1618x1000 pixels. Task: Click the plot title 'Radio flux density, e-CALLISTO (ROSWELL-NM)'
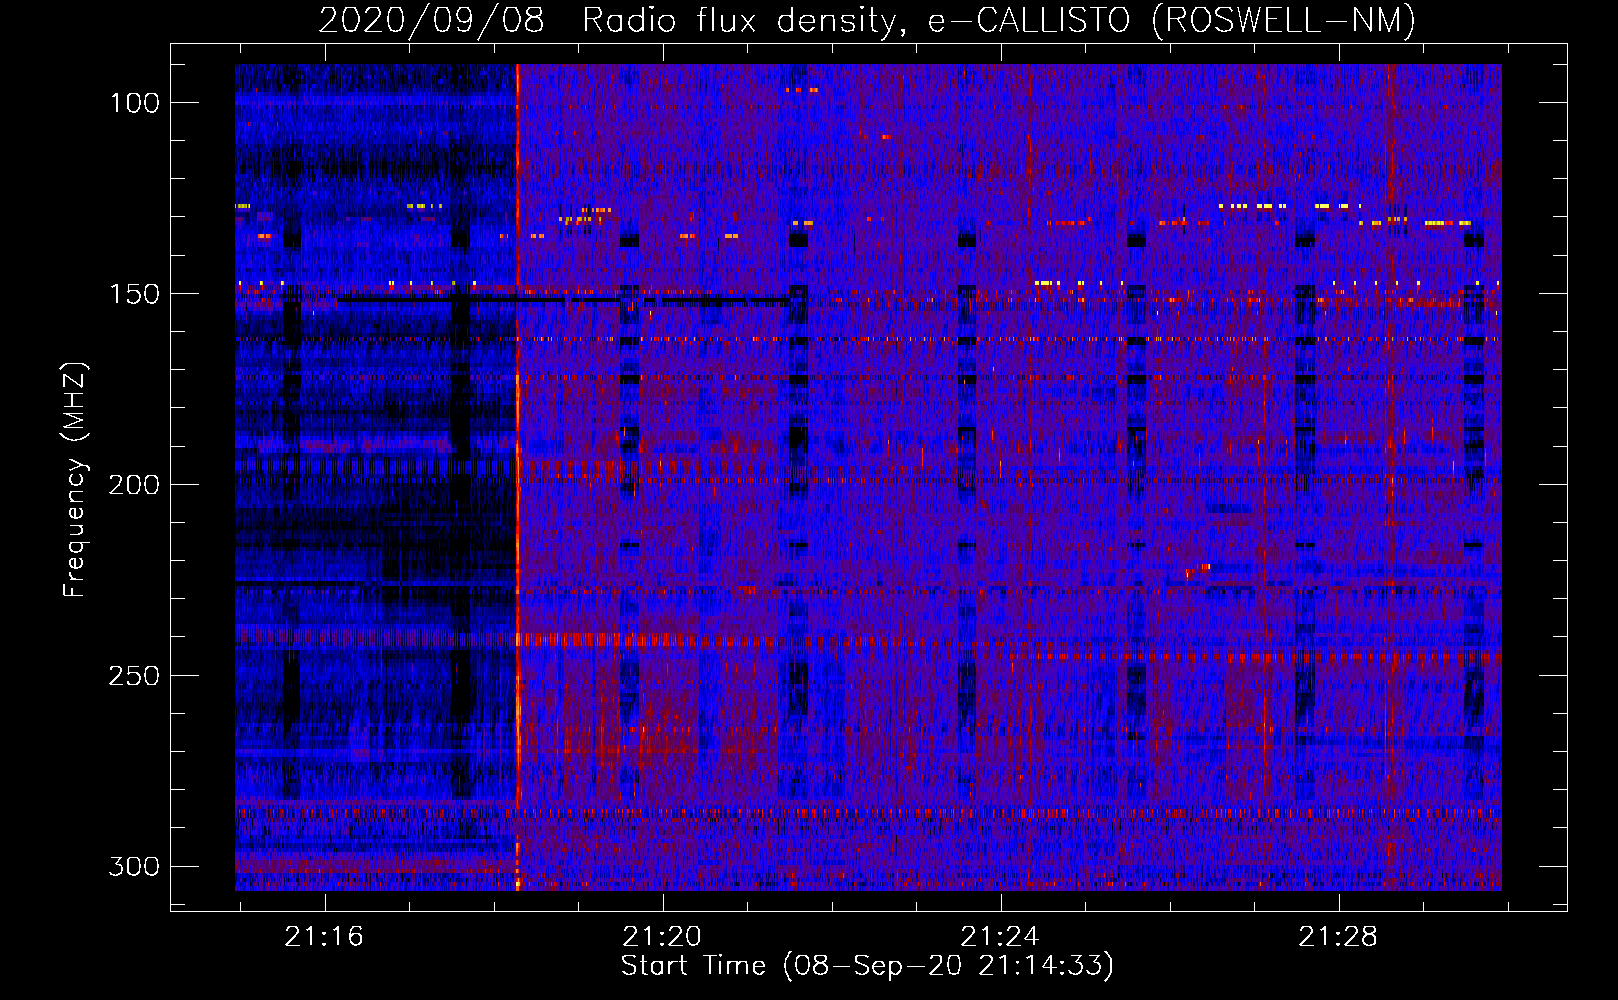click(x=999, y=20)
